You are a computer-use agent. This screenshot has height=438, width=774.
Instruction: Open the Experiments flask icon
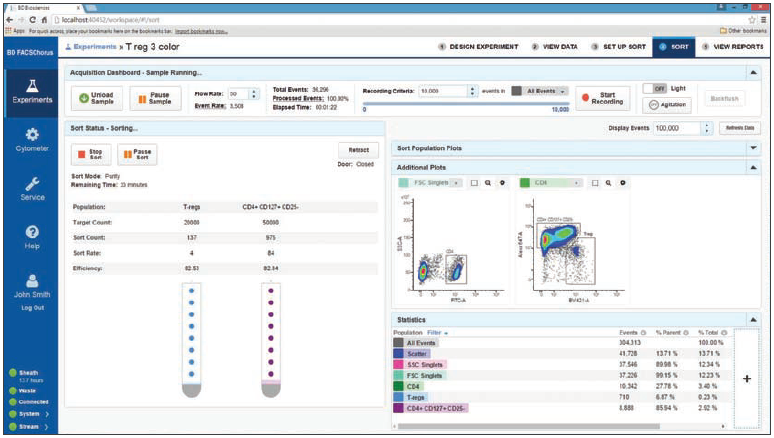pyautogui.click(x=32, y=86)
